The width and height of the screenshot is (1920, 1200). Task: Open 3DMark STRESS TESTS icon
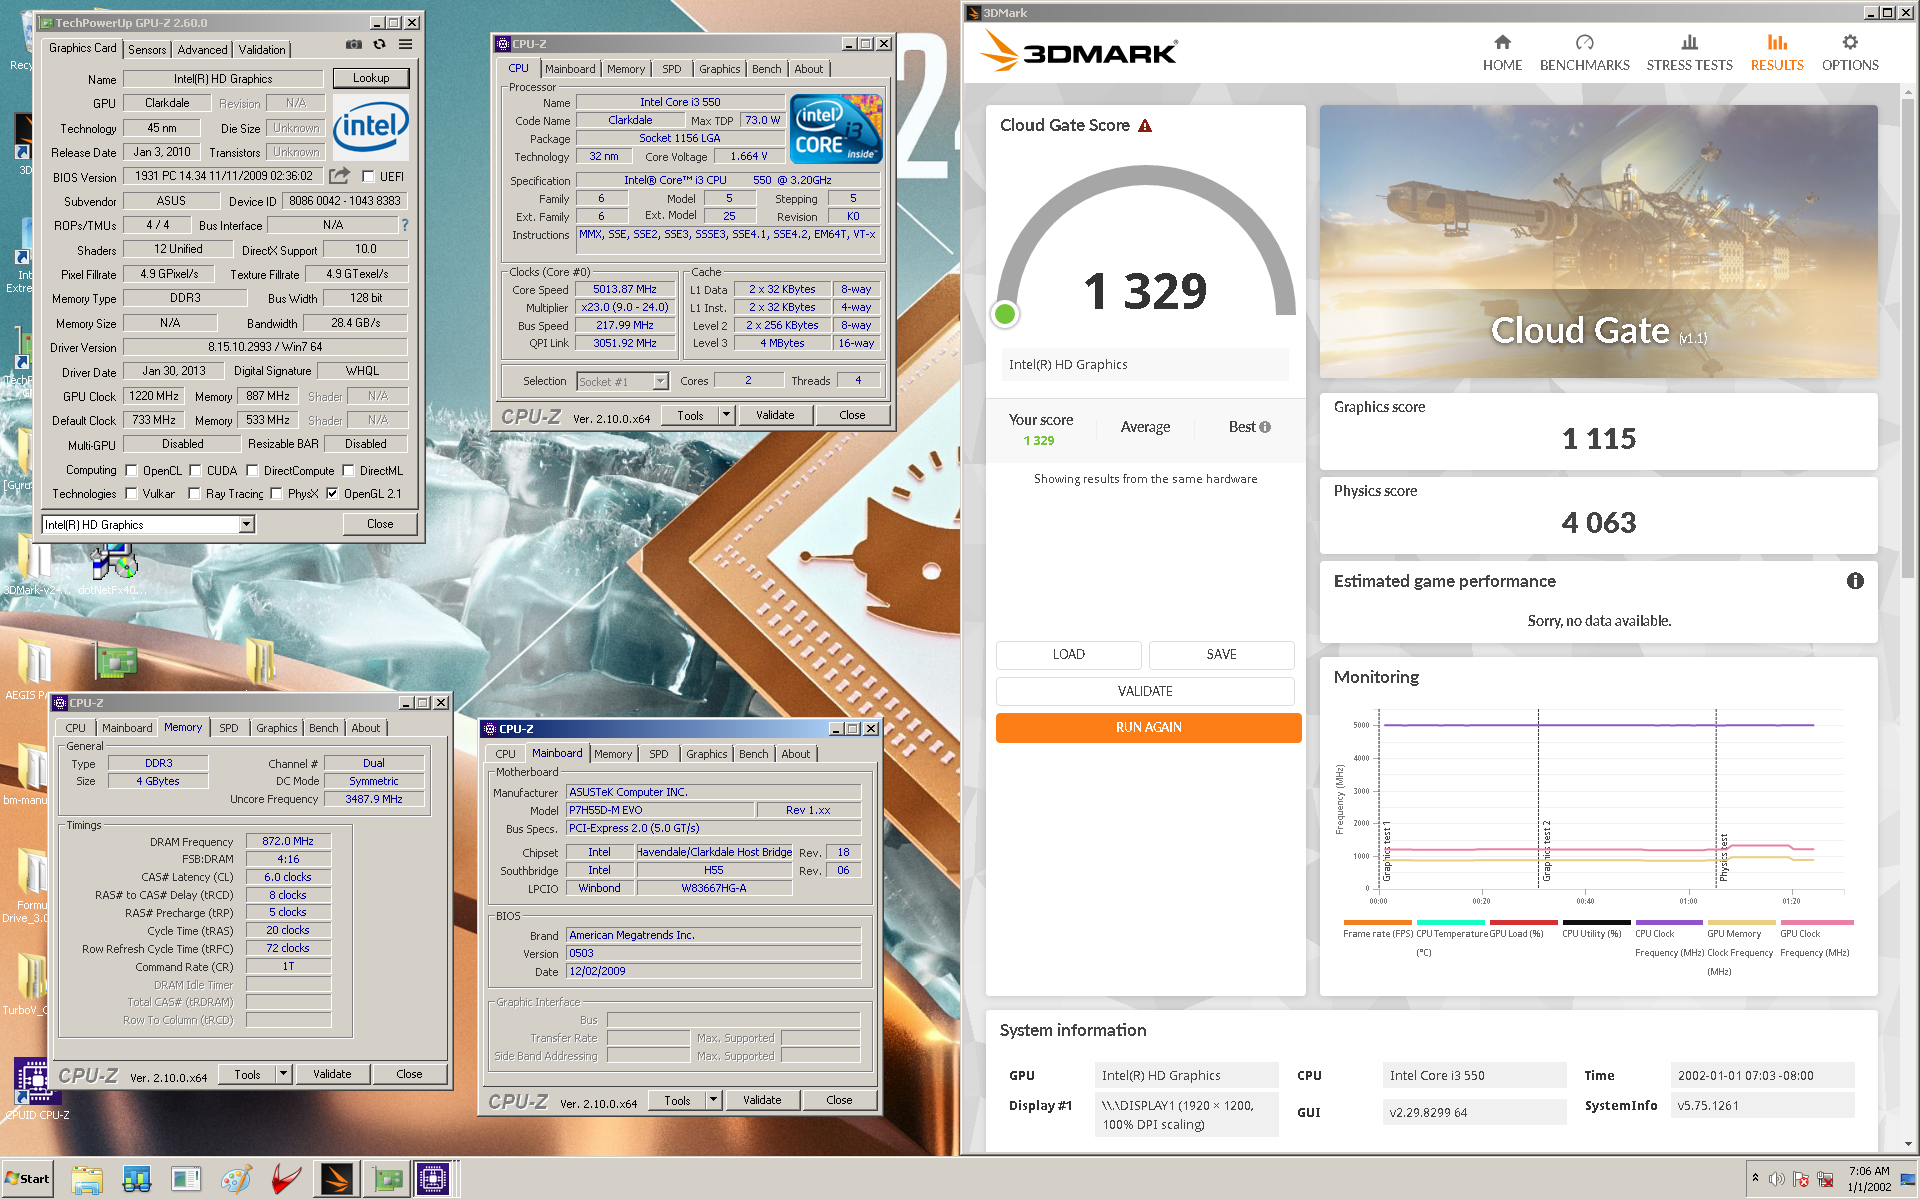pyautogui.click(x=1689, y=42)
